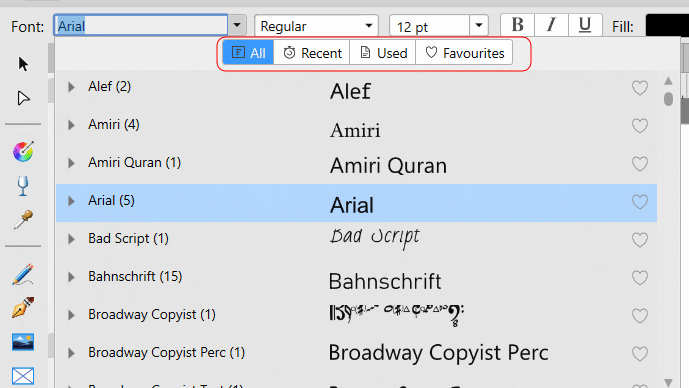This screenshot has width=689, height=388.
Task: Click the 12 pt font size field
Action: 429,25
